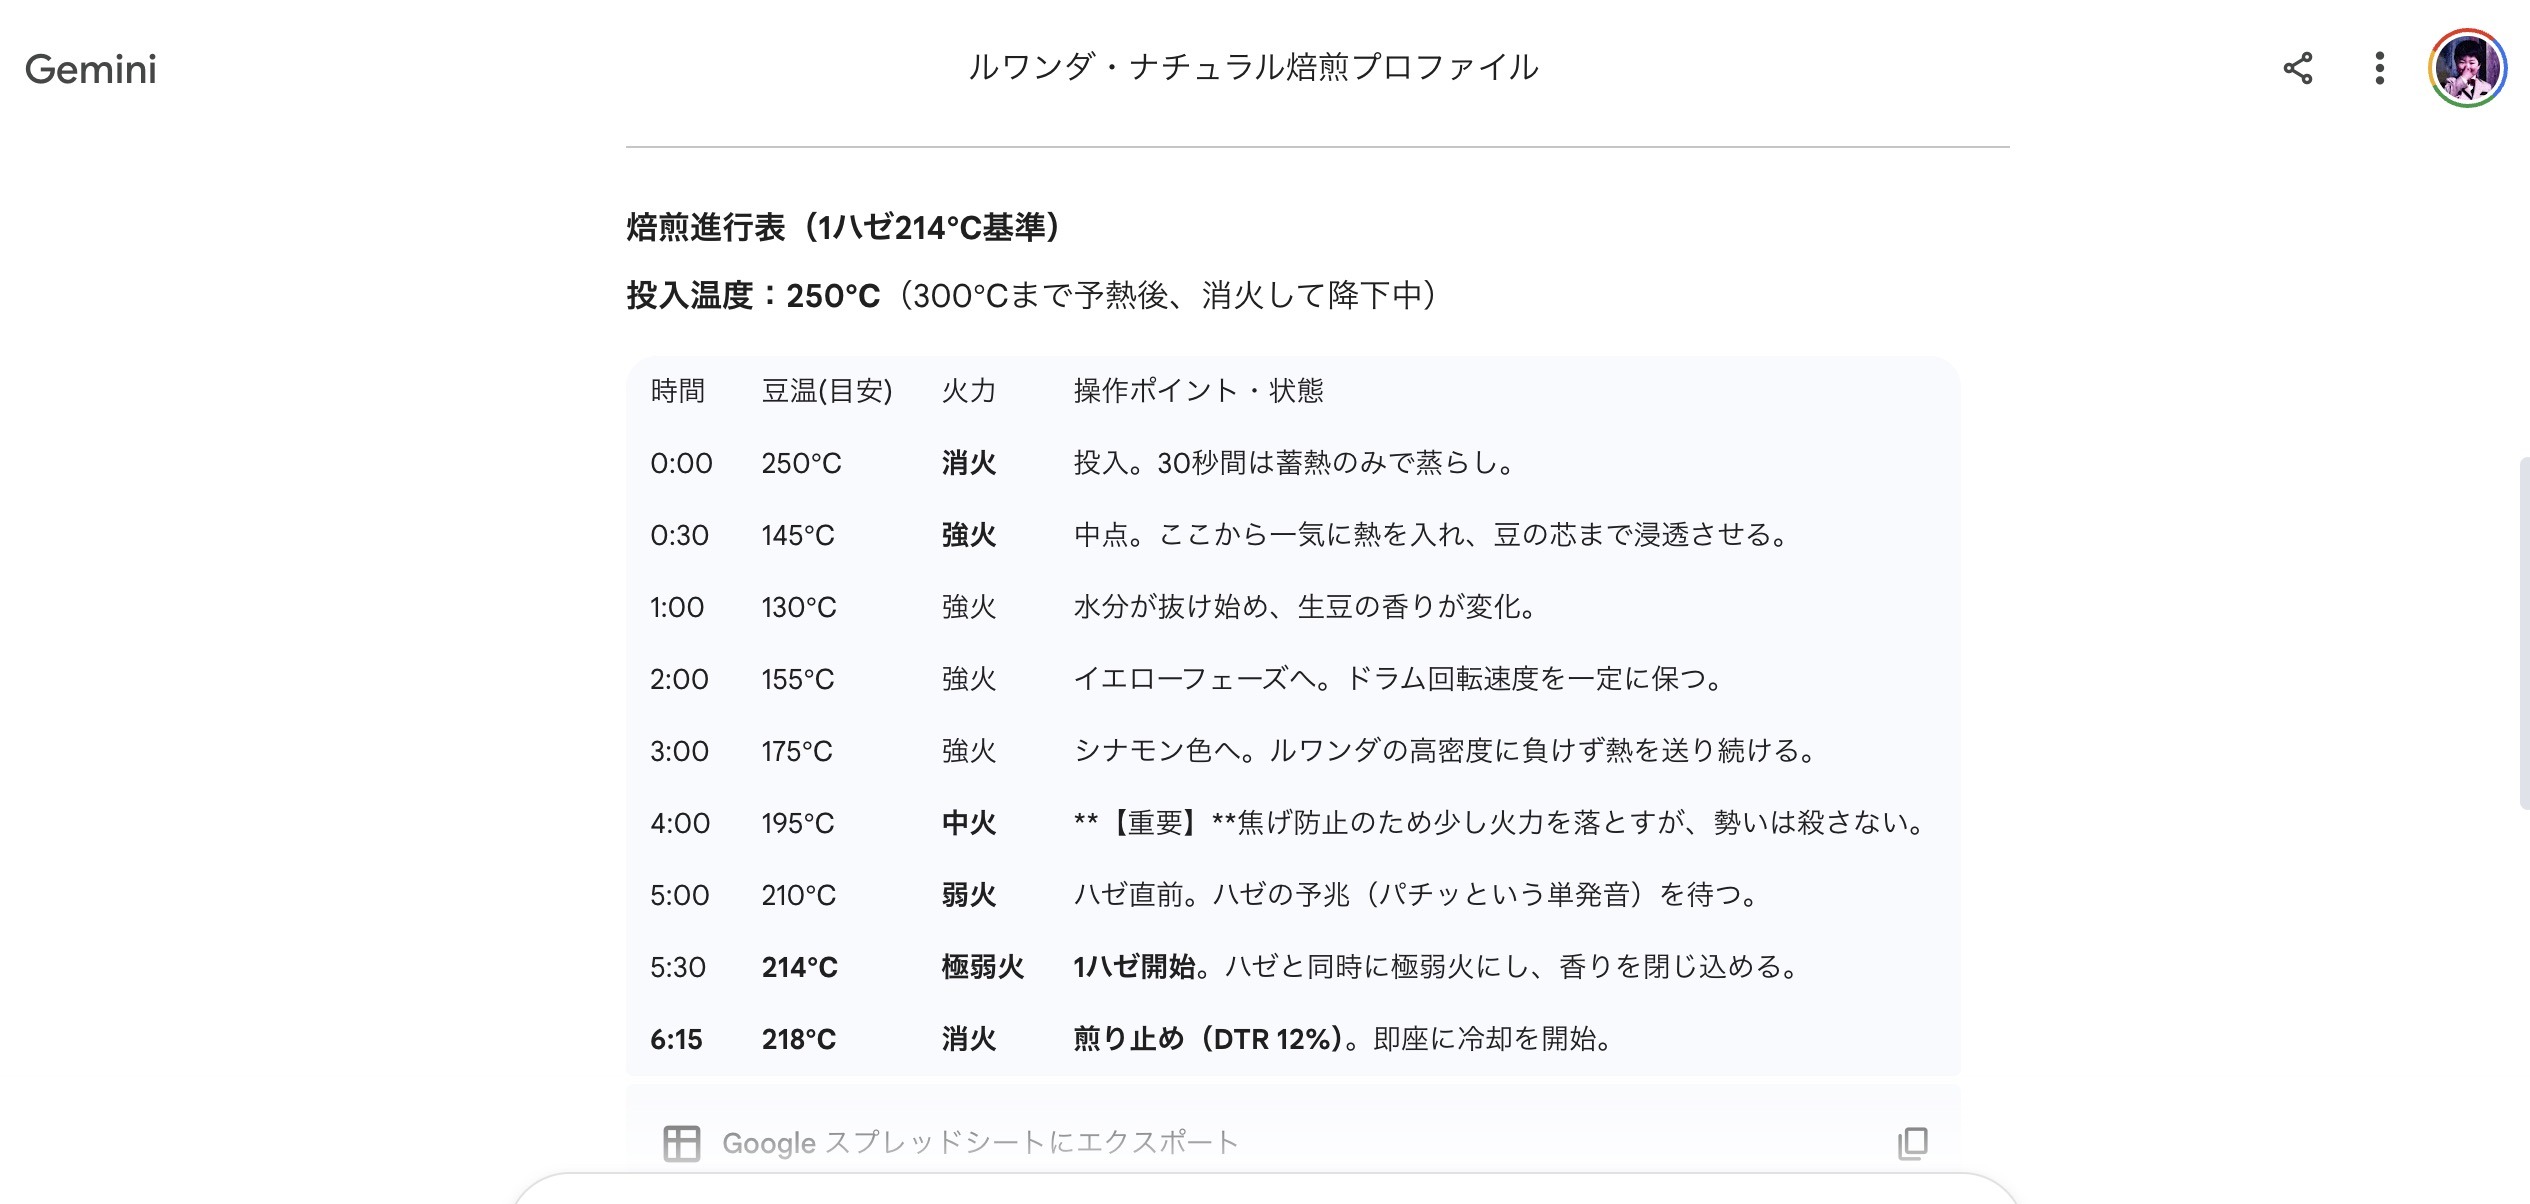Click the 操作ポイント・状態 column header

(x=1197, y=391)
